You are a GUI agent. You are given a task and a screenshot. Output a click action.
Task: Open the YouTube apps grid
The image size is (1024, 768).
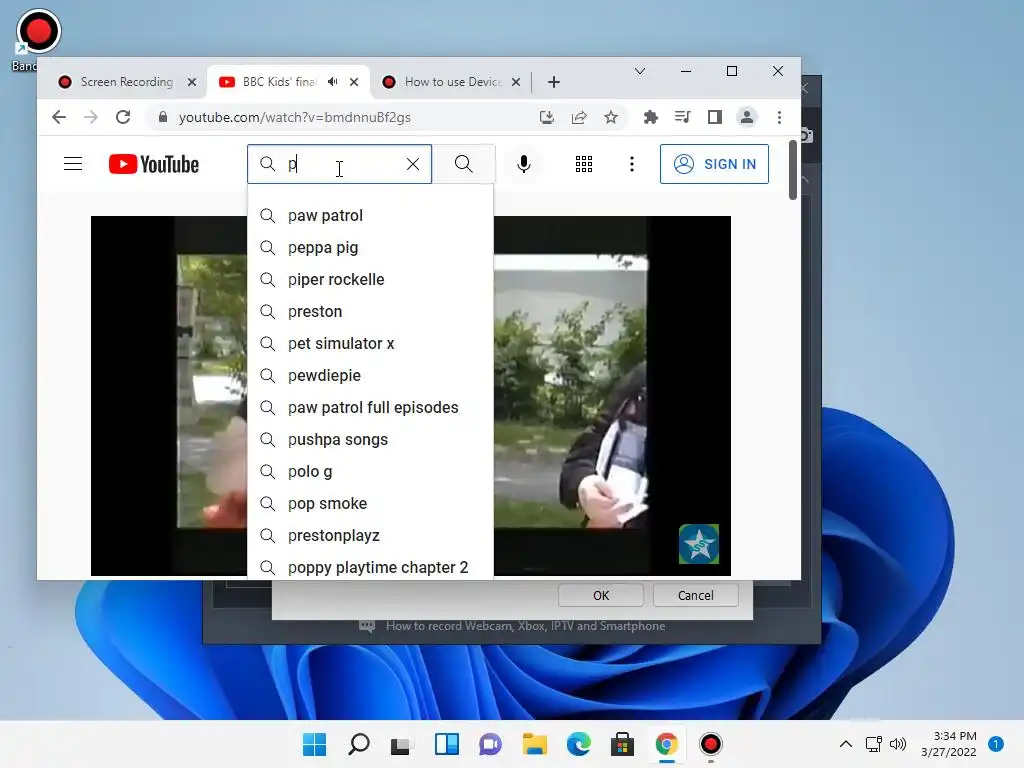tap(584, 164)
